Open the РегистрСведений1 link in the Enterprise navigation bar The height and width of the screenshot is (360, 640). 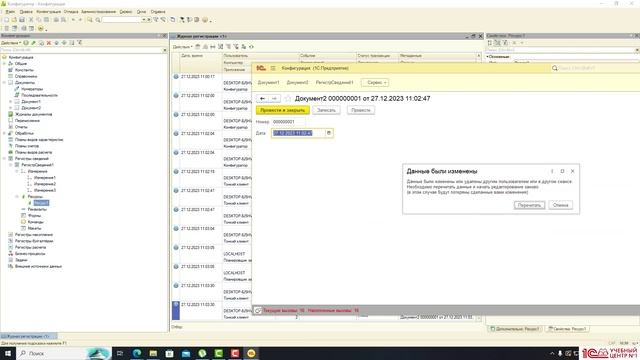pos(334,82)
